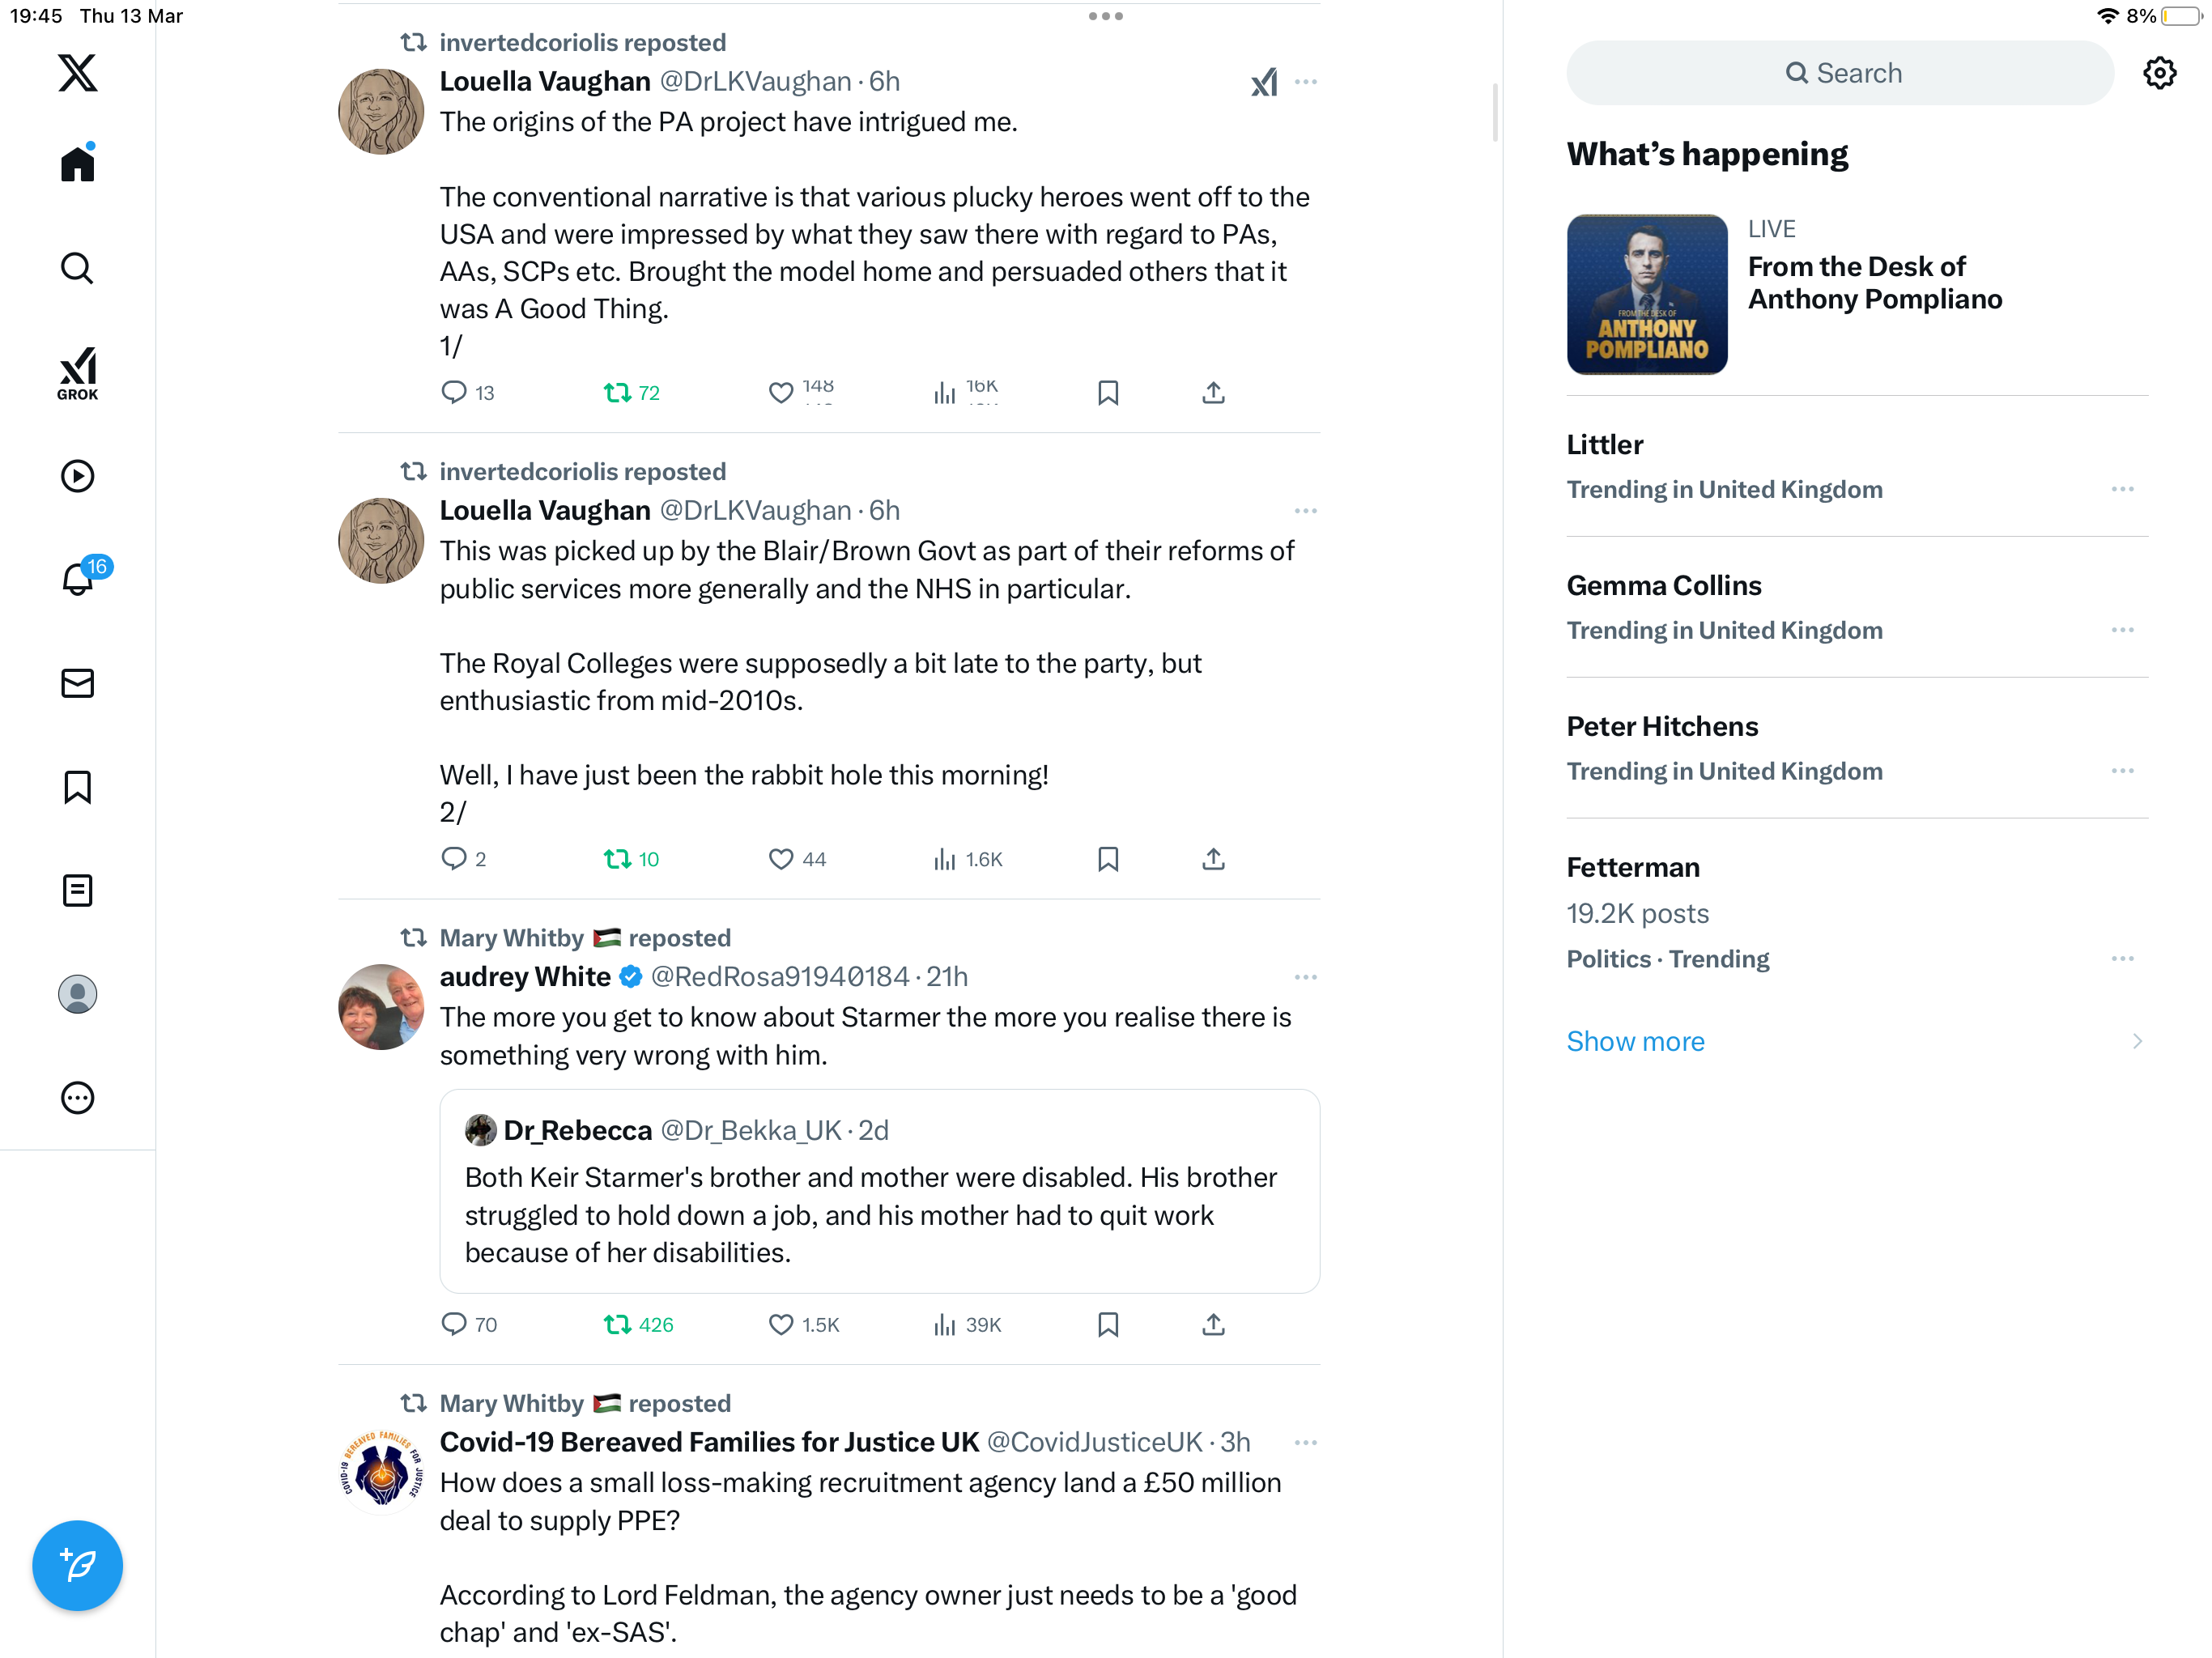Bookmark the audrey White post
The width and height of the screenshot is (2212, 1658).
coord(1108,1324)
